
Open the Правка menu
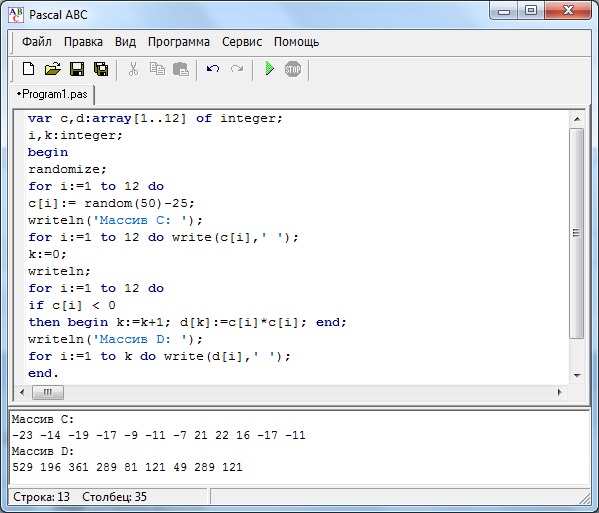pyautogui.click(x=83, y=42)
